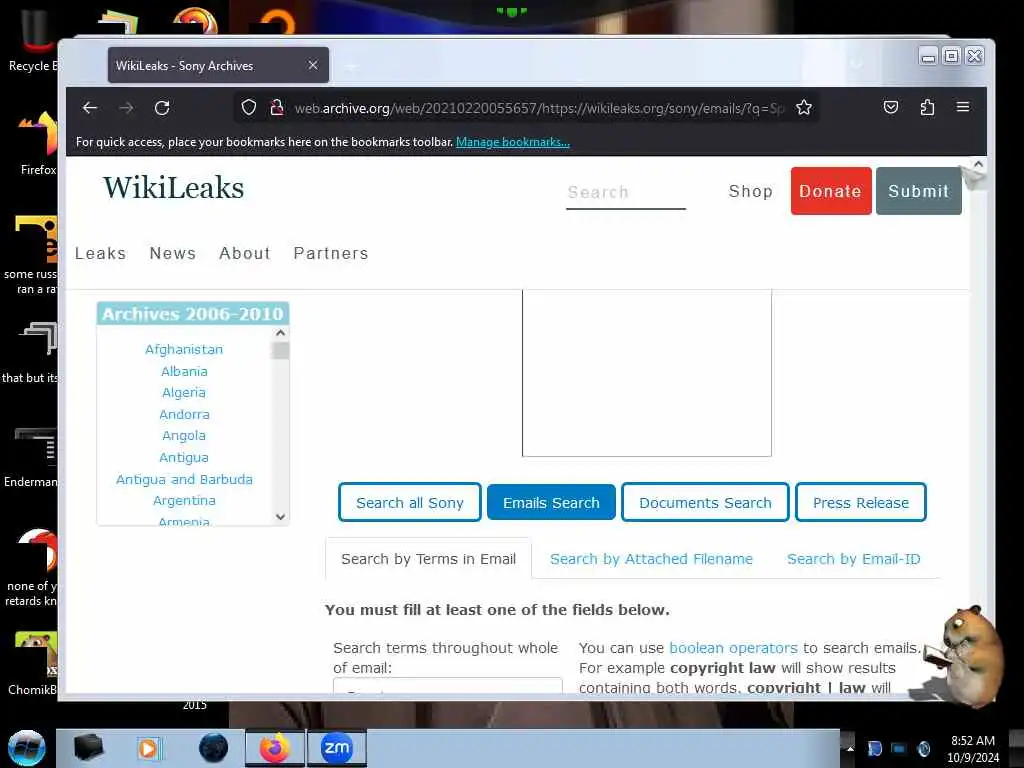The image size is (1024, 768).
Task: Open the Recycle Bin desktop icon
Action: tap(33, 41)
